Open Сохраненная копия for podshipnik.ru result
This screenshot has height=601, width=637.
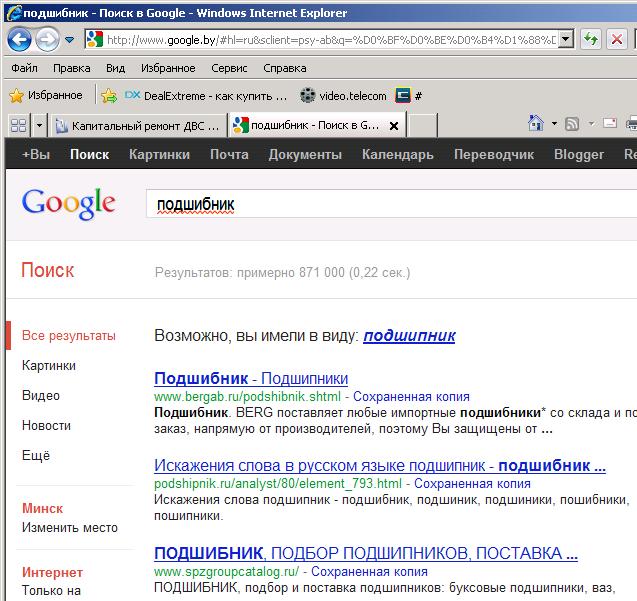(x=472, y=484)
